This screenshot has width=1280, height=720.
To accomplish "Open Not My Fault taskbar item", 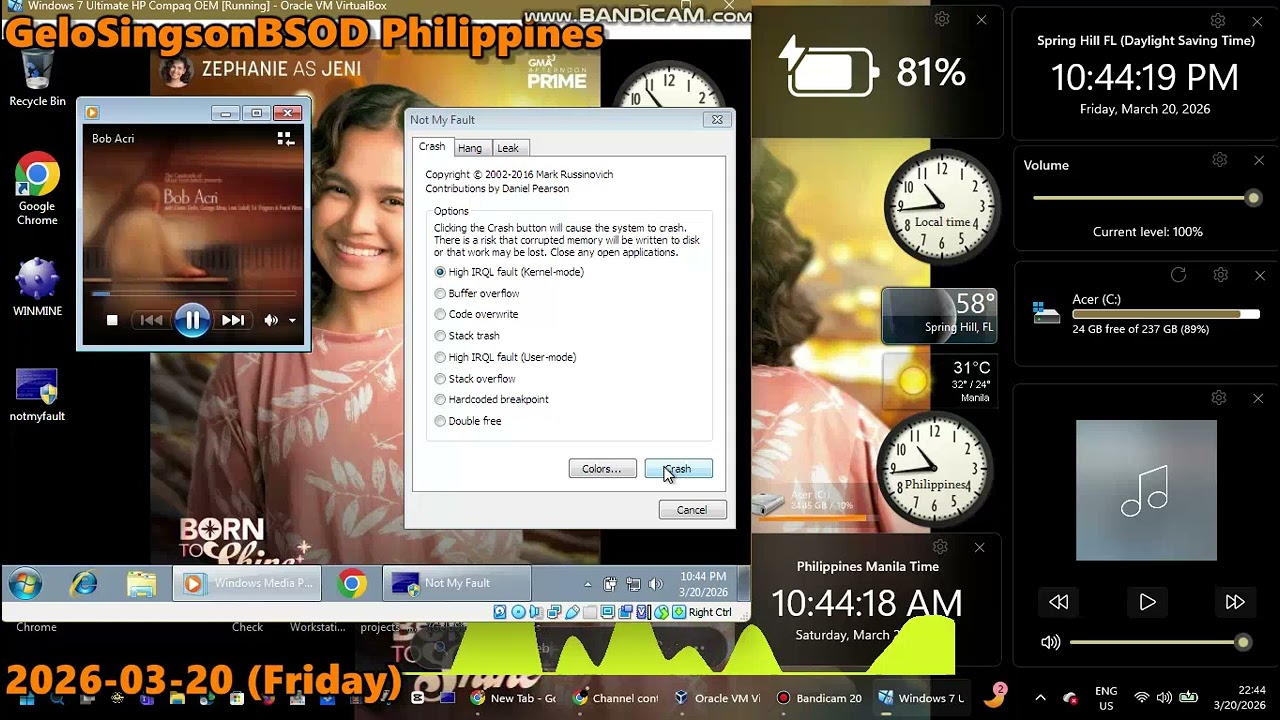I will [x=457, y=583].
